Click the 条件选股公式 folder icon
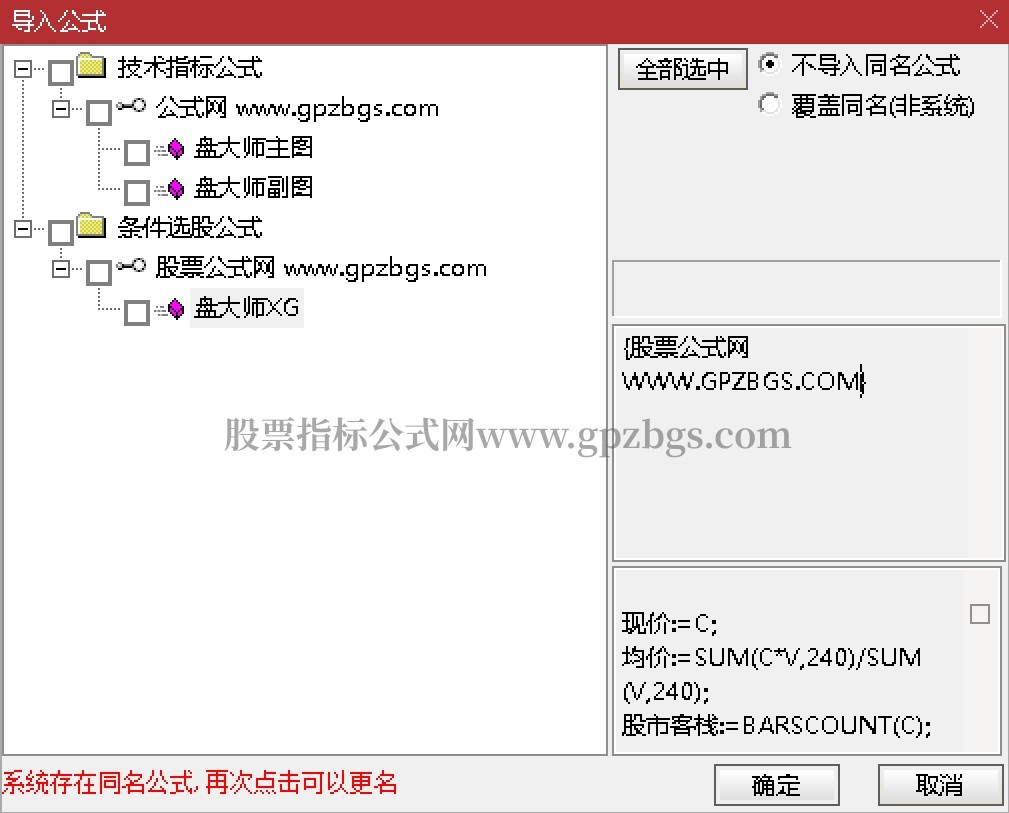This screenshot has width=1009, height=813. click(x=91, y=228)
